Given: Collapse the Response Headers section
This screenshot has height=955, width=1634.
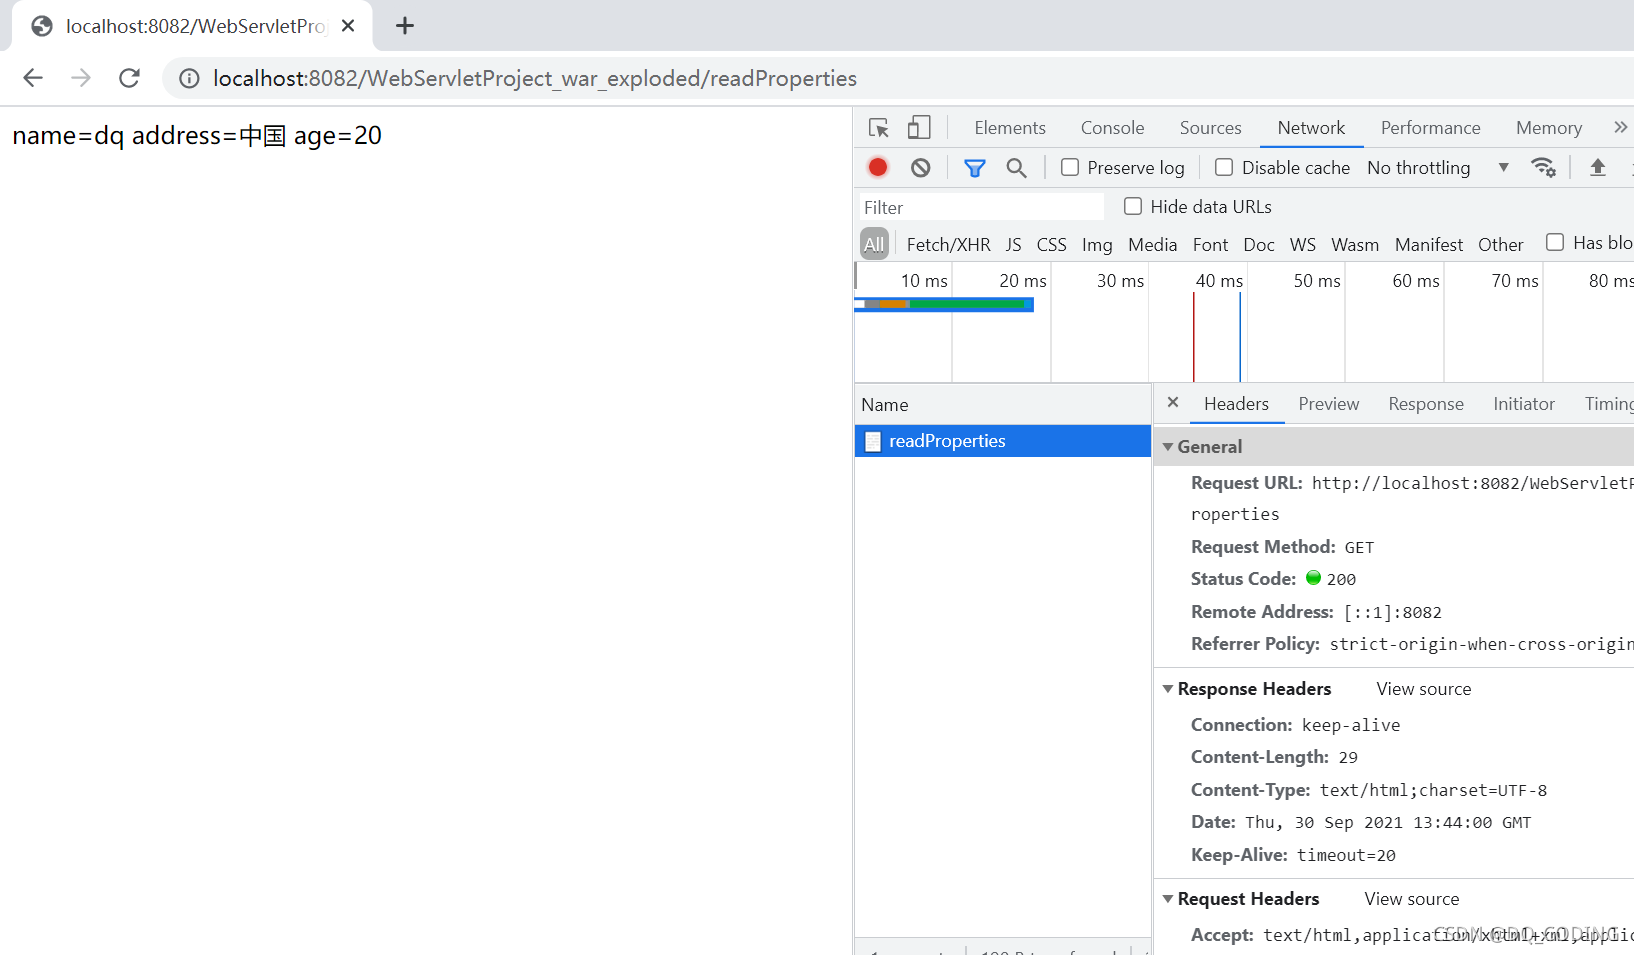Looking at the screenshot, I should [1168, 689].
